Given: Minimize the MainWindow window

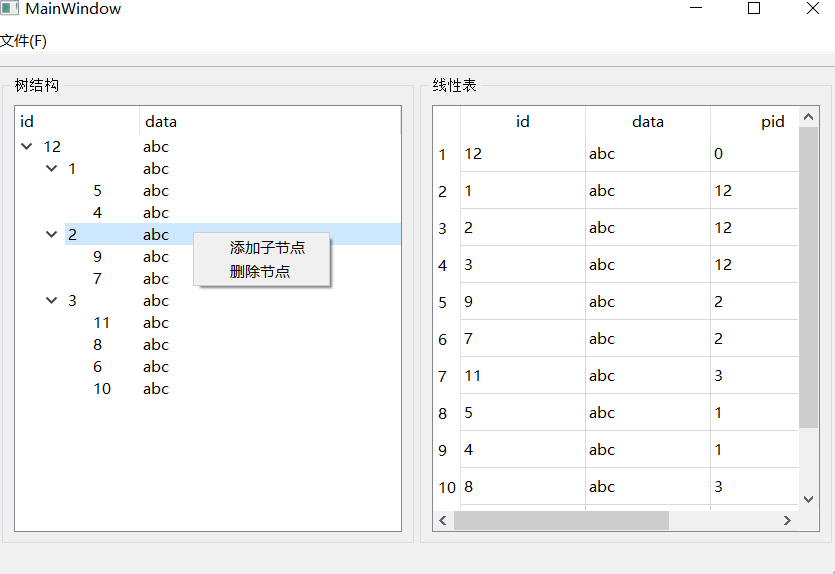Looking at the screenshot, I should pos(696,8).
